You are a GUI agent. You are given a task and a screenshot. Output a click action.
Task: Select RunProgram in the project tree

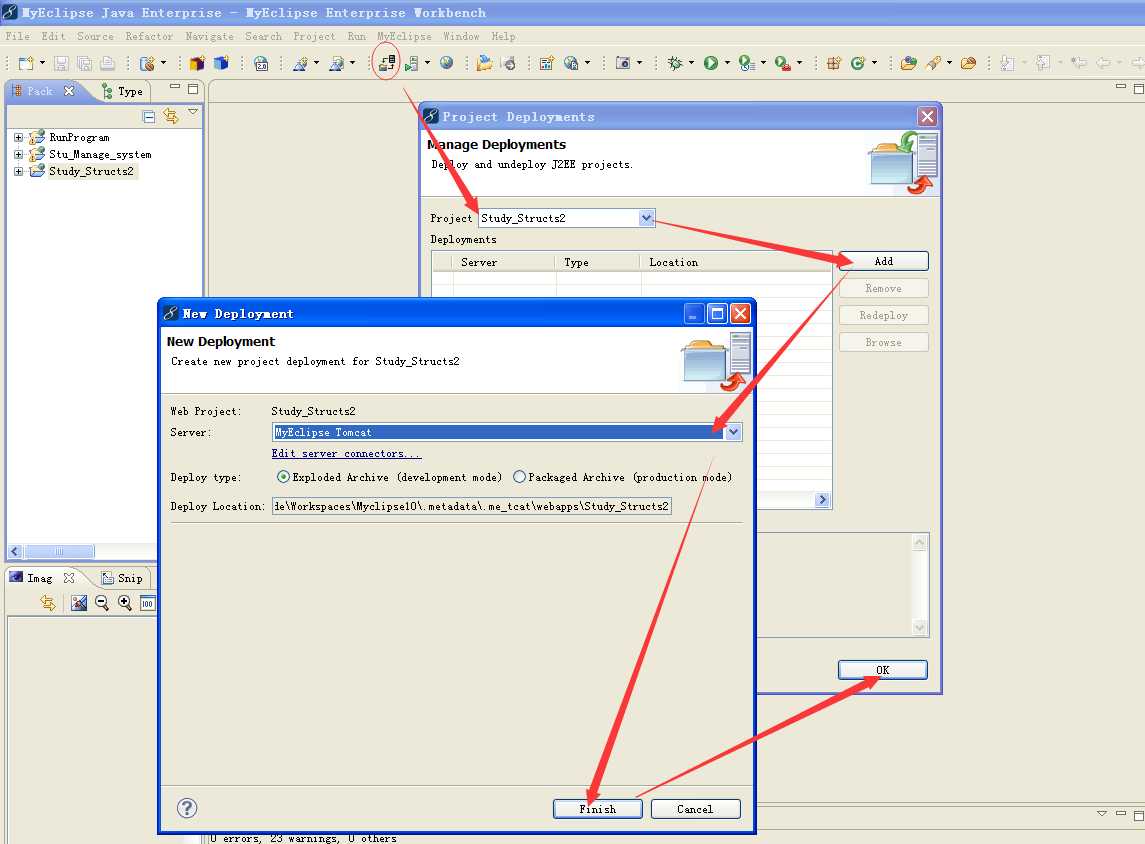click(79, 137)
